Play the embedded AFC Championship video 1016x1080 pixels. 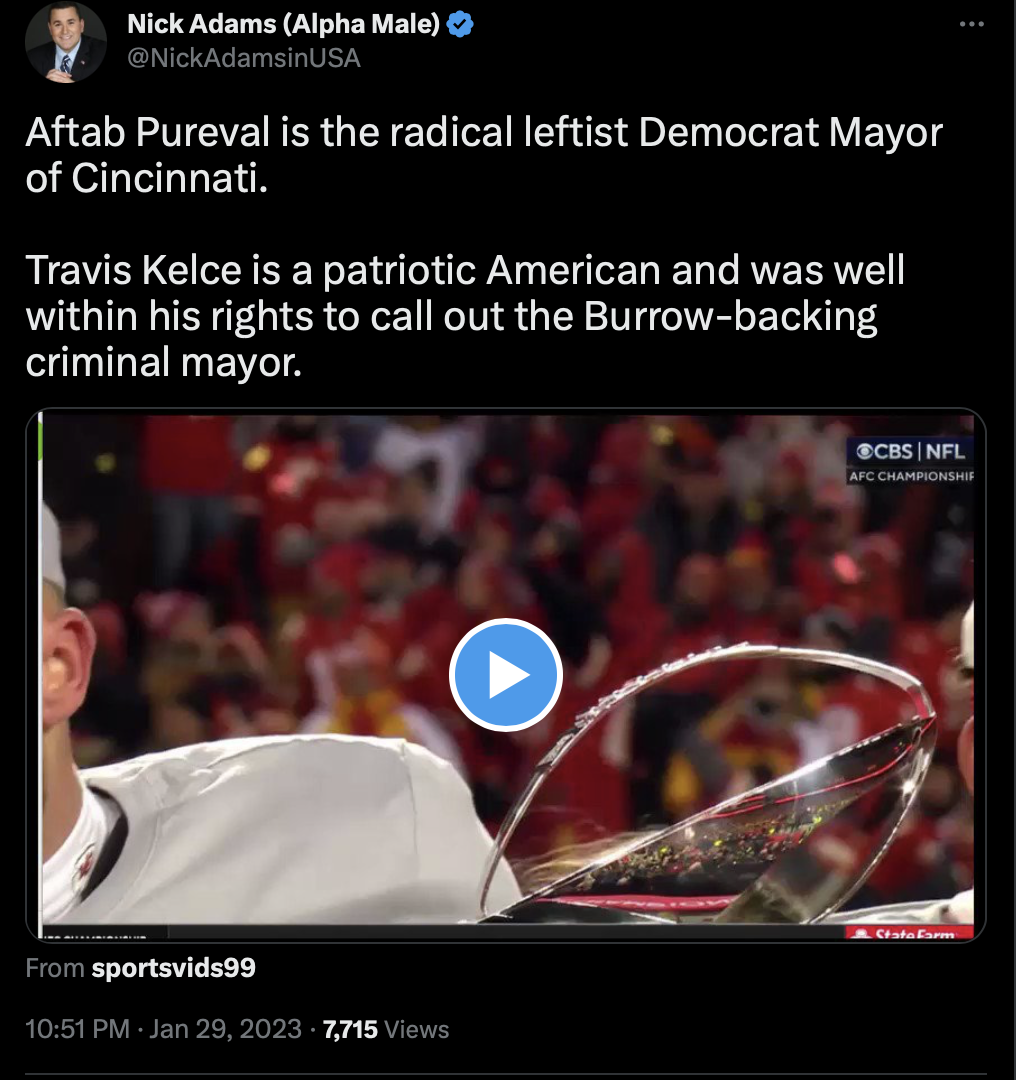pyautogui.click(x=506, y=674)
